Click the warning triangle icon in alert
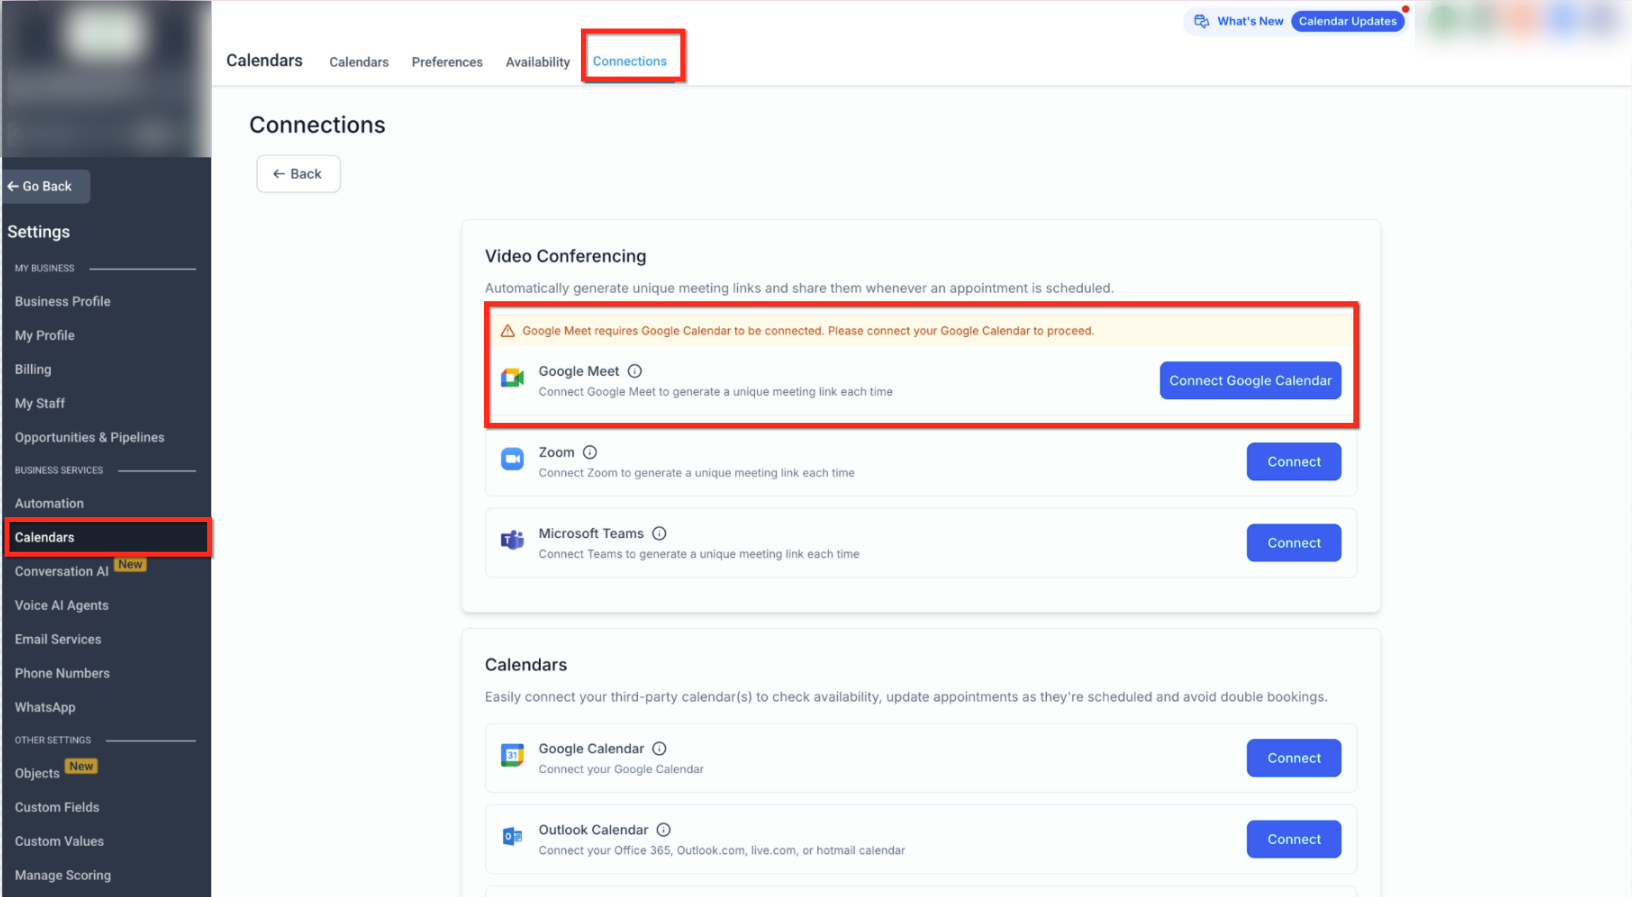The height and width of the screenshot is (897, 1632). click(x=507, y=330)
